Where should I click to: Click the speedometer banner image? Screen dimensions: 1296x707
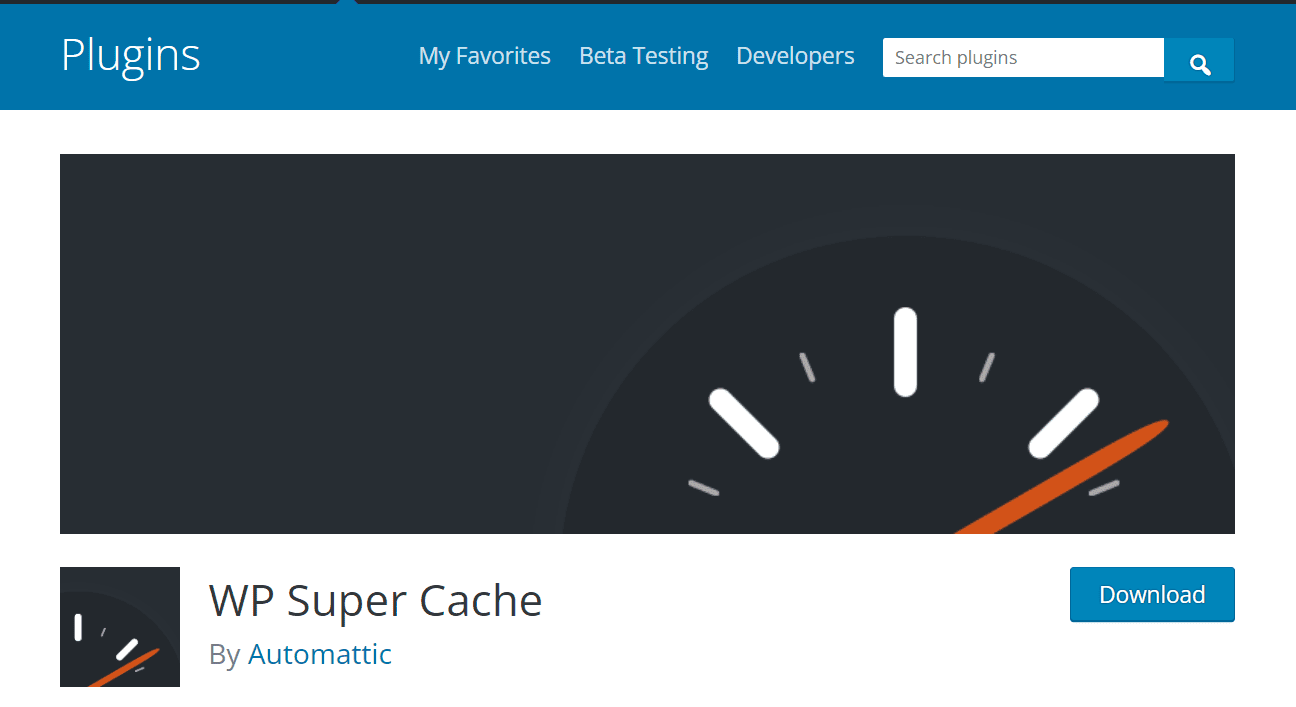647,344
